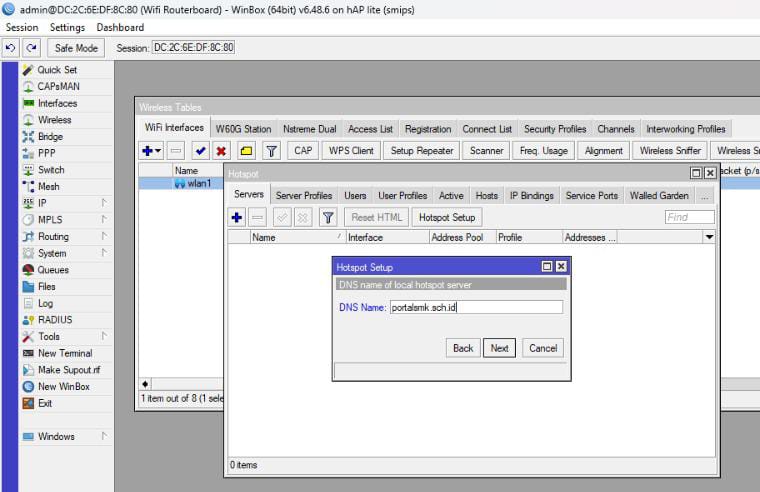The image size is (760, 492).
Task: Click the Find field in Hotspot window
Action: 690,217
